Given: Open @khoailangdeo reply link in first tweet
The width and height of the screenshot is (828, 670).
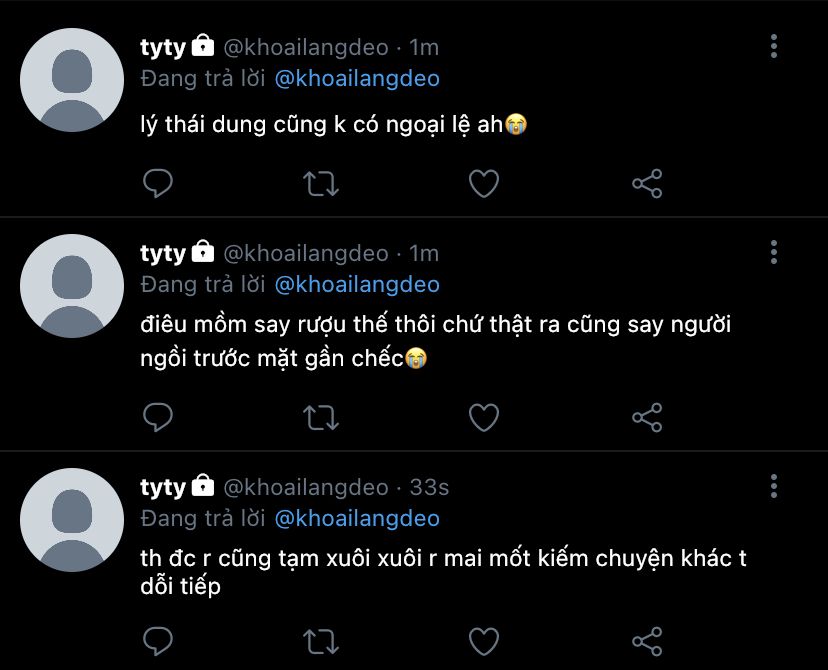Looking at the screenshot, I should [x=356, y=79].
